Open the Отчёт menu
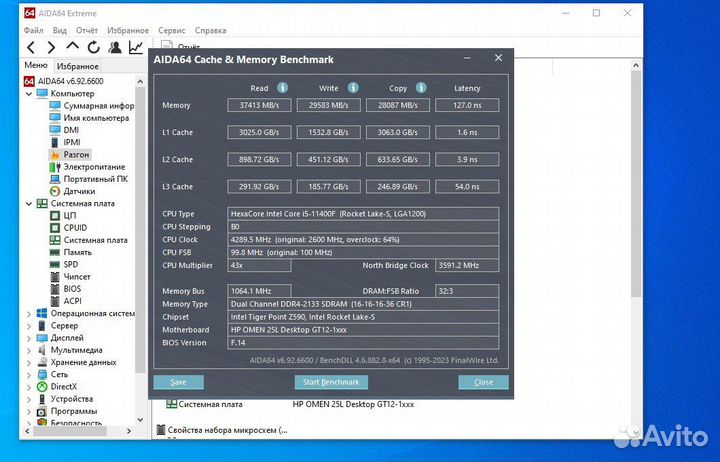The width and height of the screenshot is (720, 462). [x=87, y=30]
